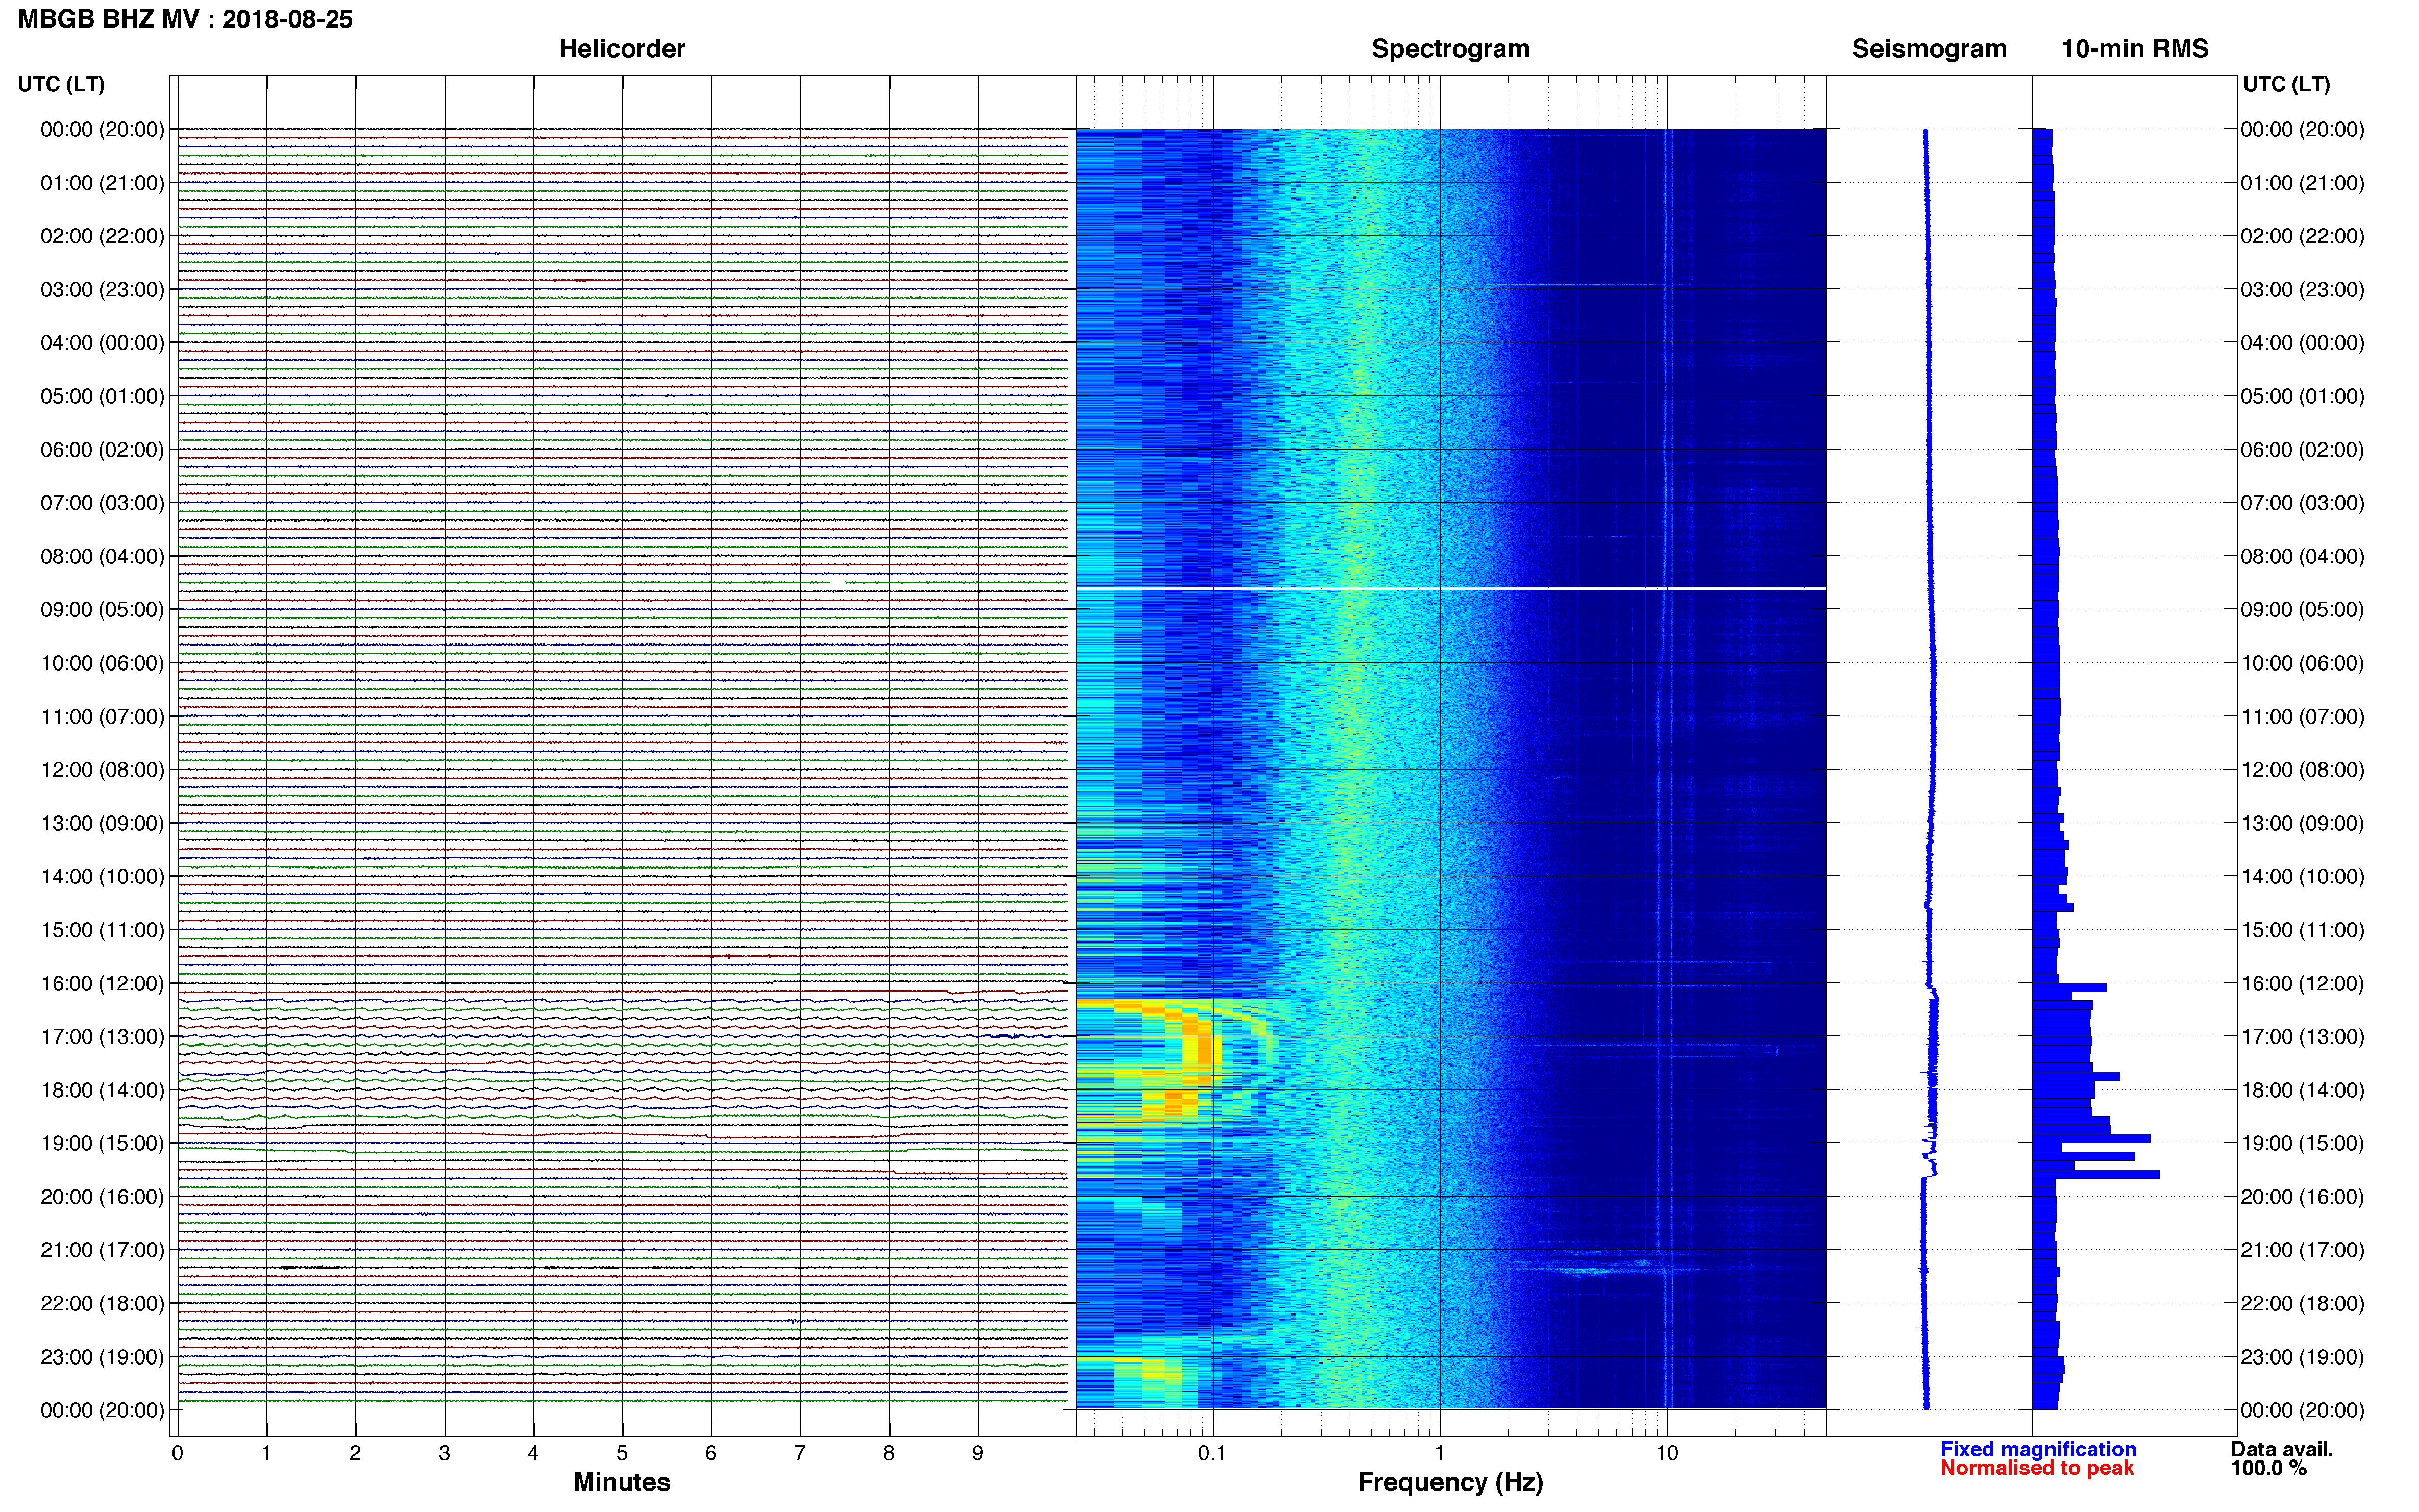The width and height of the screenshot is (2419, 1512).
Task: Click right axis label '04:00 (00:00)'
Action: (2302, 343)
